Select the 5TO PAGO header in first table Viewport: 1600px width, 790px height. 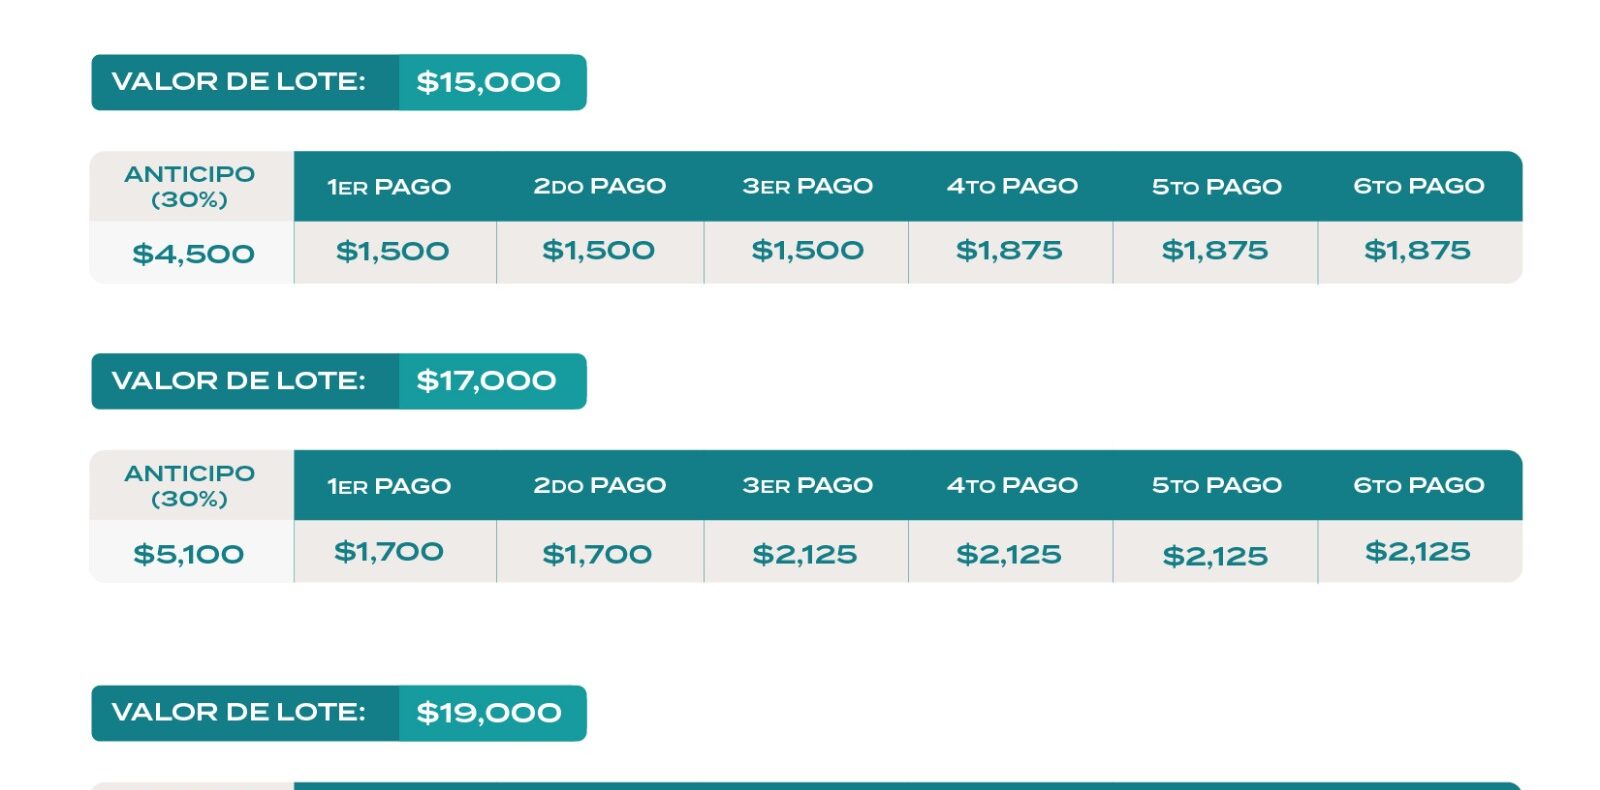tap(1216, 187)
